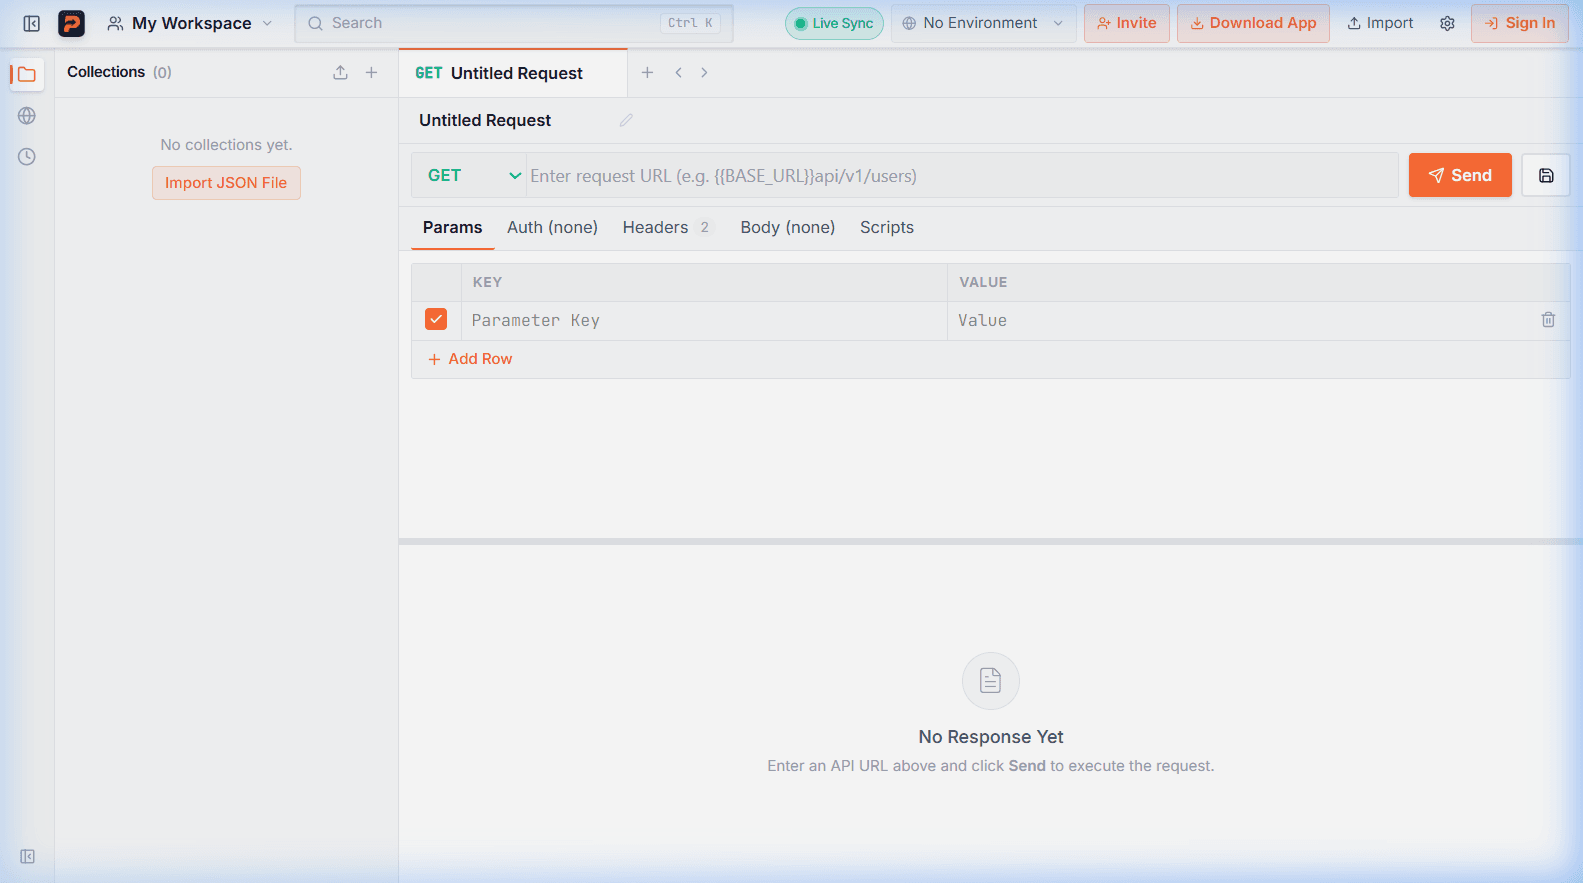Save the request with disk icon

click(1546, 175)
